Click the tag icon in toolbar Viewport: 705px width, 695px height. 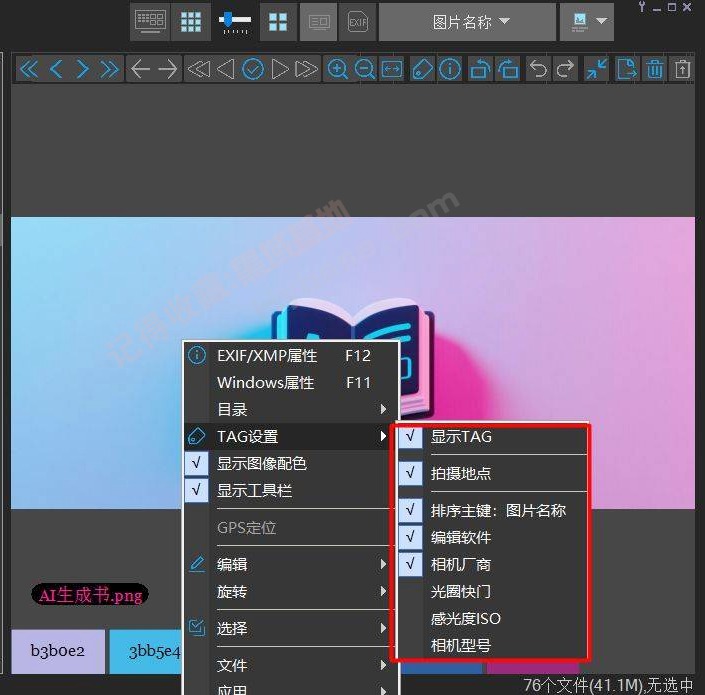coord(422,69)
